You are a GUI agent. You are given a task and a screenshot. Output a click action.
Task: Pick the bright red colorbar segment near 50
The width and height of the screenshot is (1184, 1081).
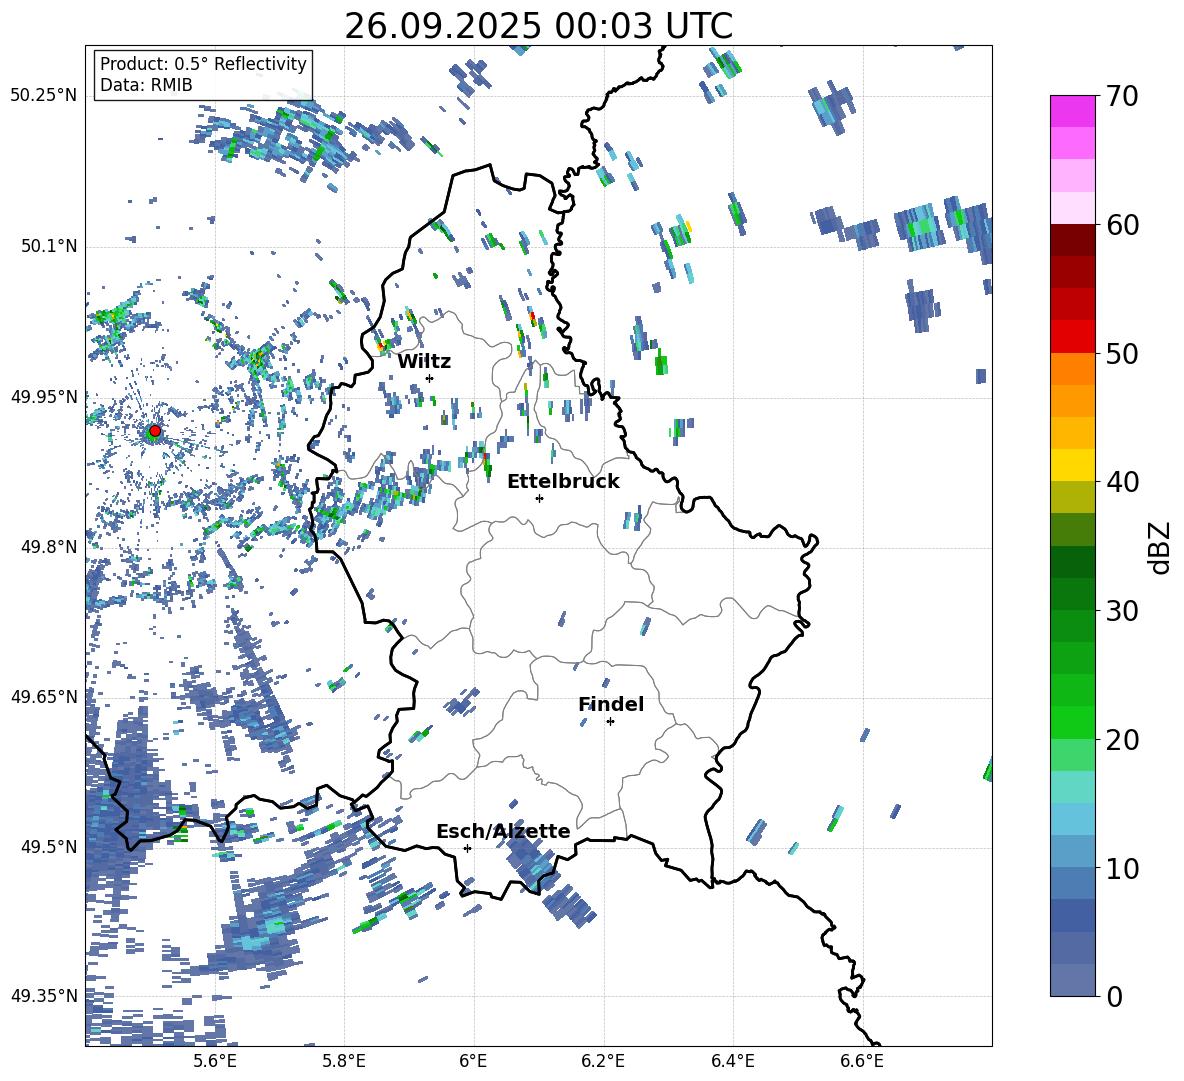coord(1073,336)
